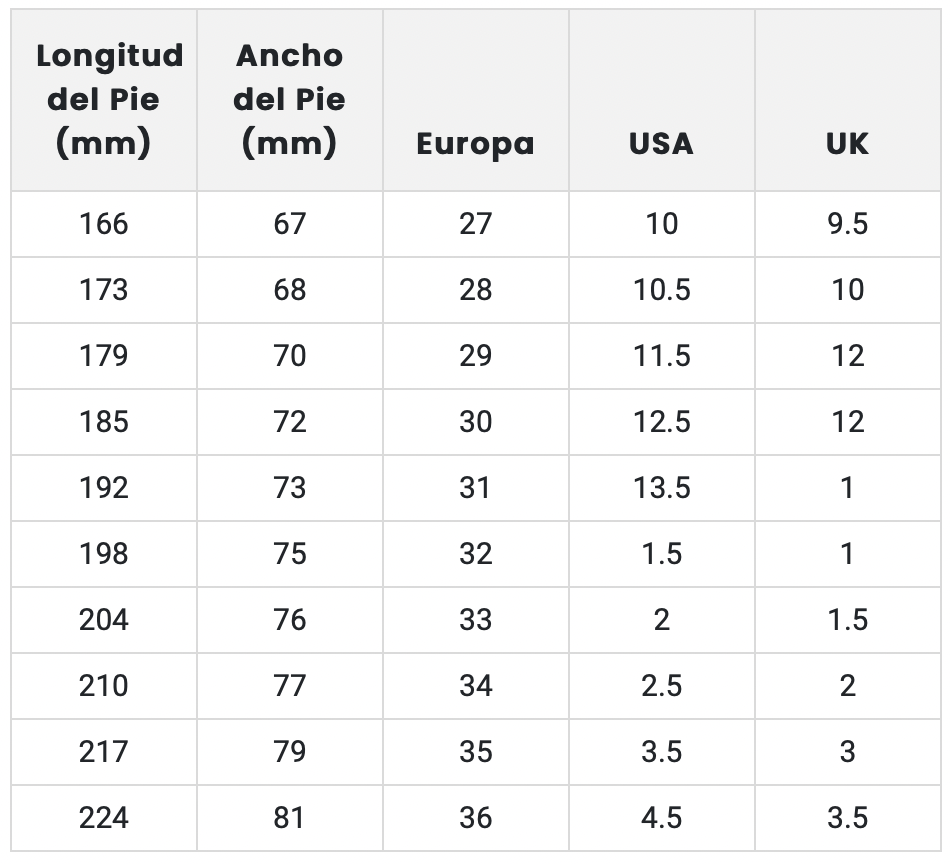Select the foot width cell 68
This screenshot has width=950, height=864.
pyautogui.click(x=290, y=289)
